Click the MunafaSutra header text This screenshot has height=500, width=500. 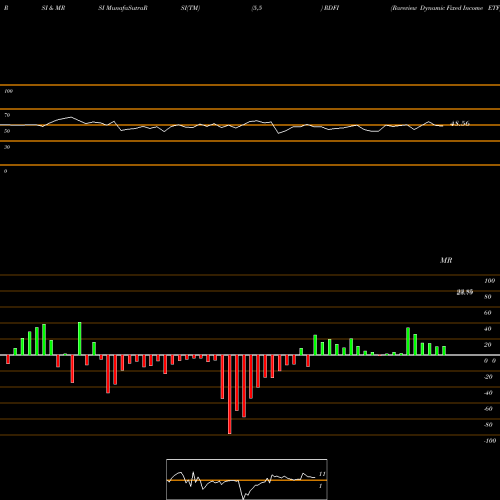tap(127, 8)
